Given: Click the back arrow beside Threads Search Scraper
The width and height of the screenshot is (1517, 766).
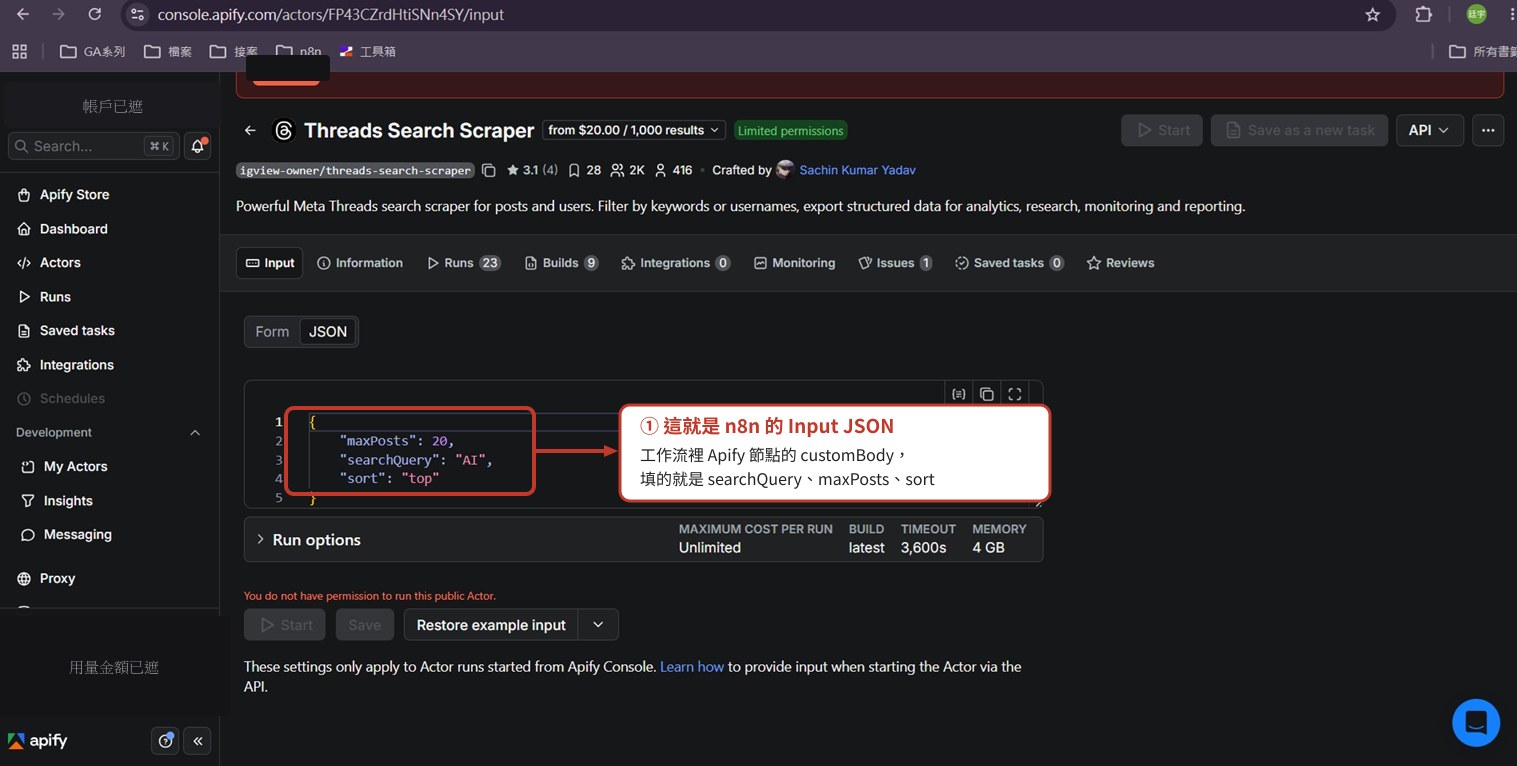Looking at the screenshot, I should click(251, 131).
